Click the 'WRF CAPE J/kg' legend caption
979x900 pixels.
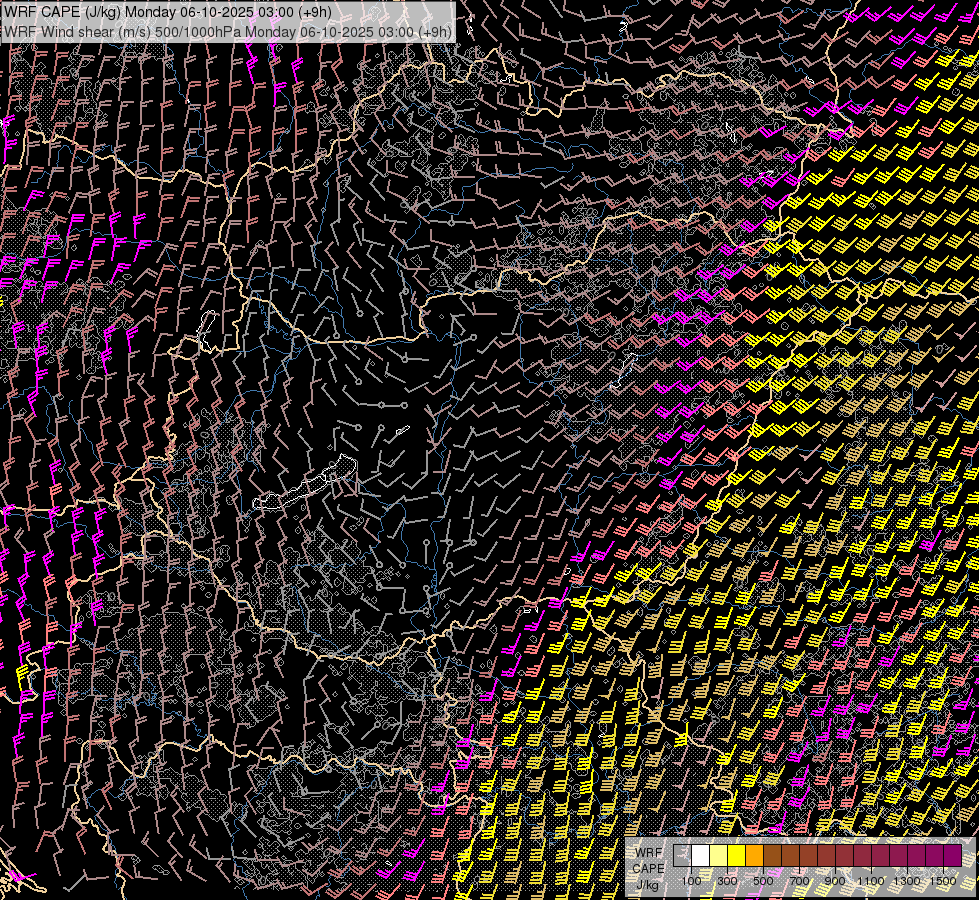pos(648,868)
